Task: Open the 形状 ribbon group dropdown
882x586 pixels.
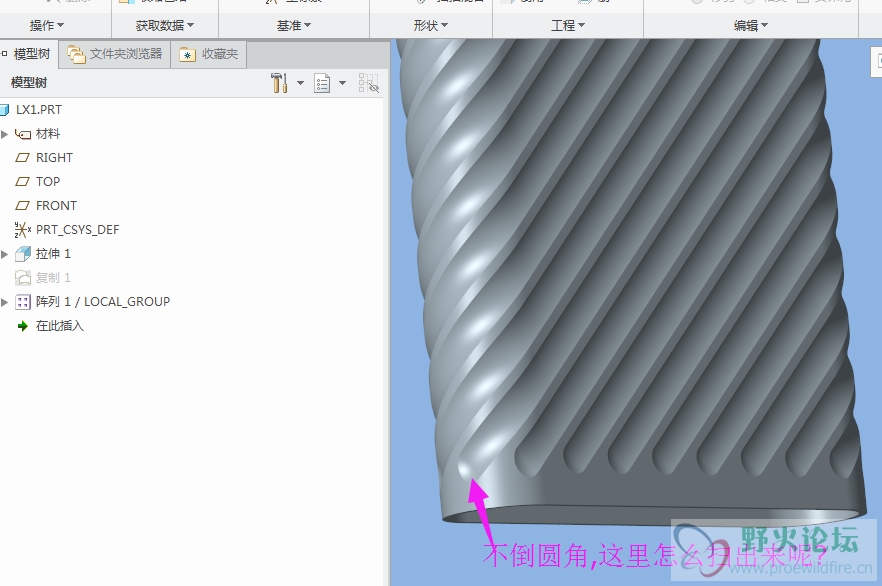Action: click(x=431, y=25)
